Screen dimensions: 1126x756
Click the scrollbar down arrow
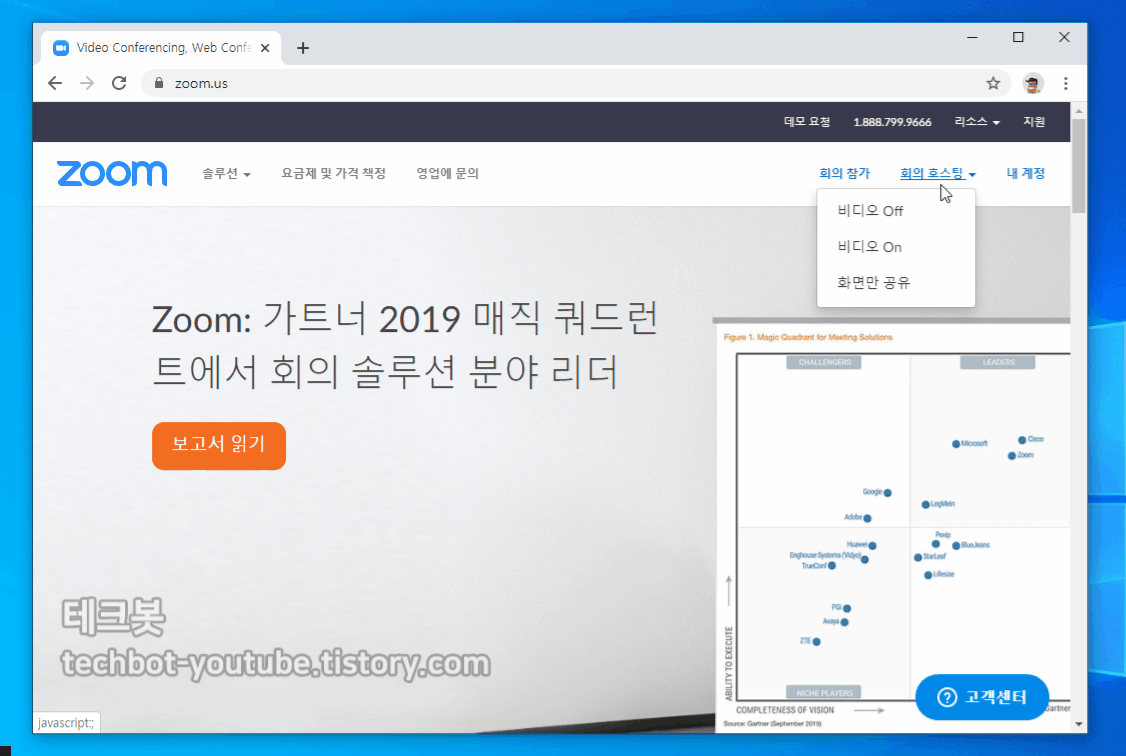pyautogui.click(x=1079, y=724)
